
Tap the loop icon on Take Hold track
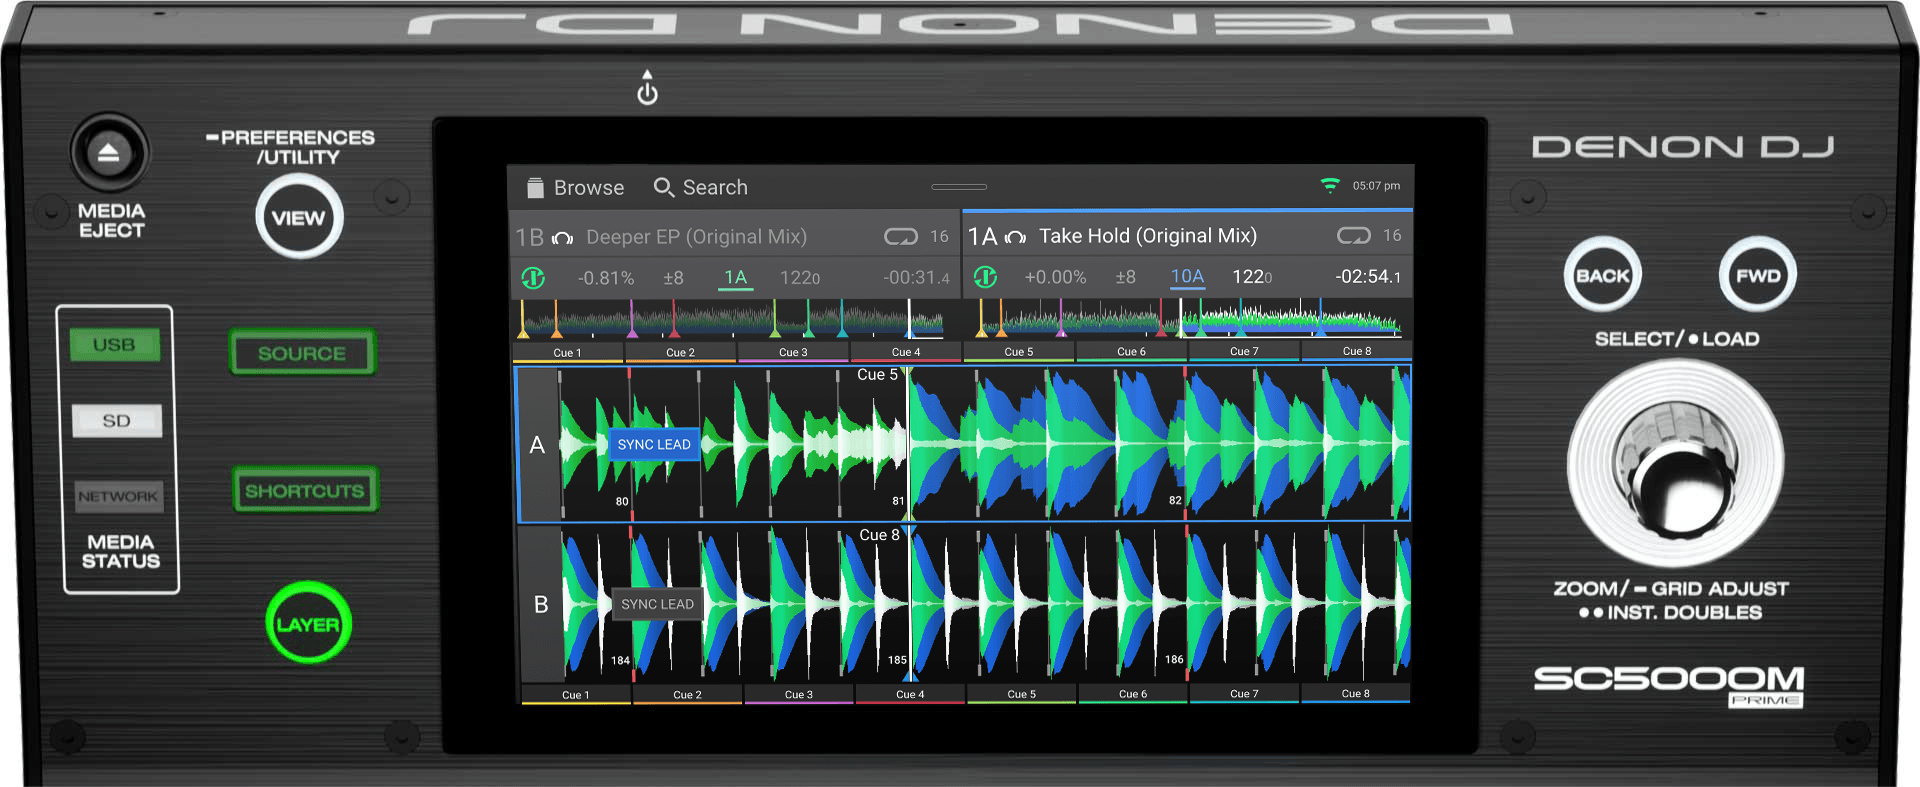(x=1353, y=236)
